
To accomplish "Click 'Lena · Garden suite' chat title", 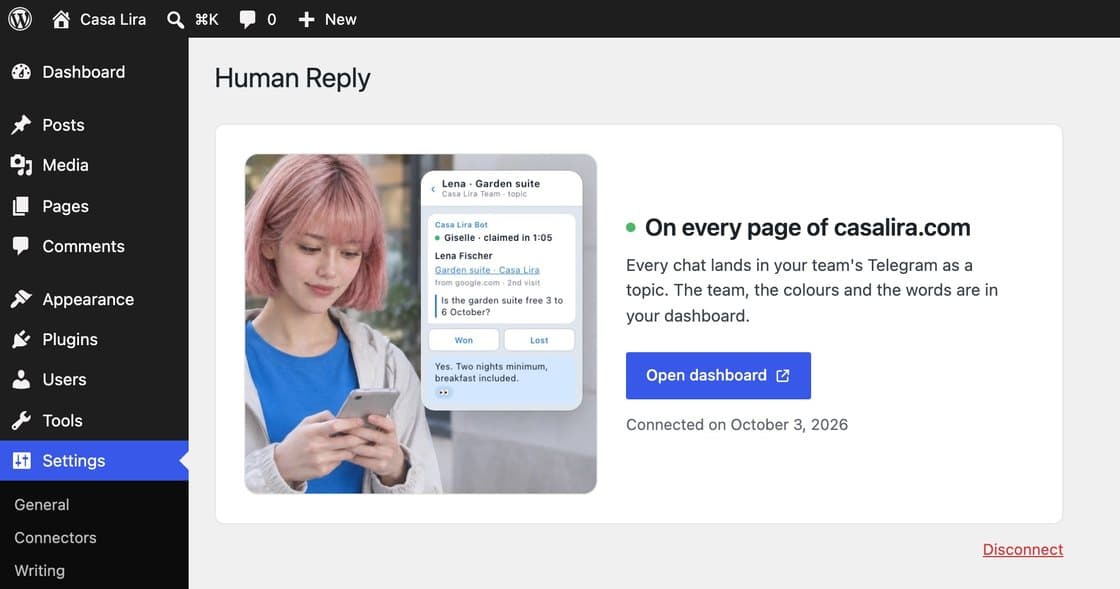I will (x=491, y=183).
